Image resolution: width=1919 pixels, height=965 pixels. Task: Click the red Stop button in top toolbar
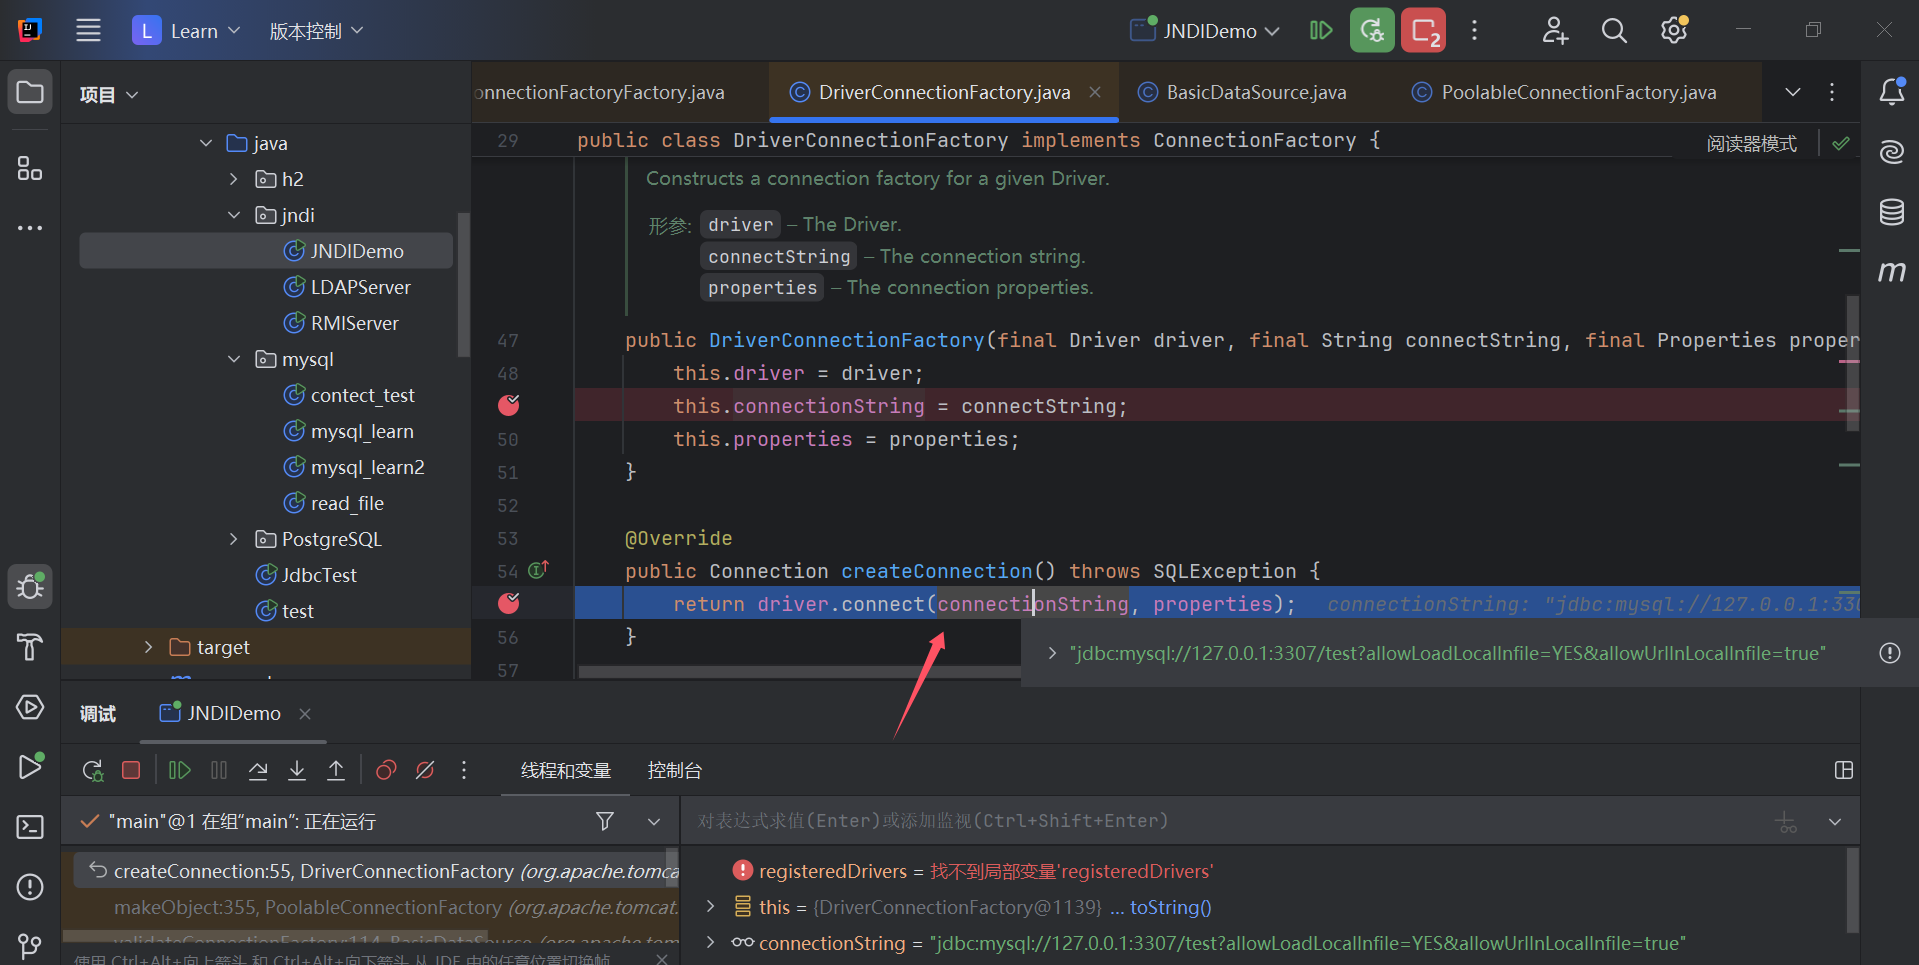[x=1423, y=30]
